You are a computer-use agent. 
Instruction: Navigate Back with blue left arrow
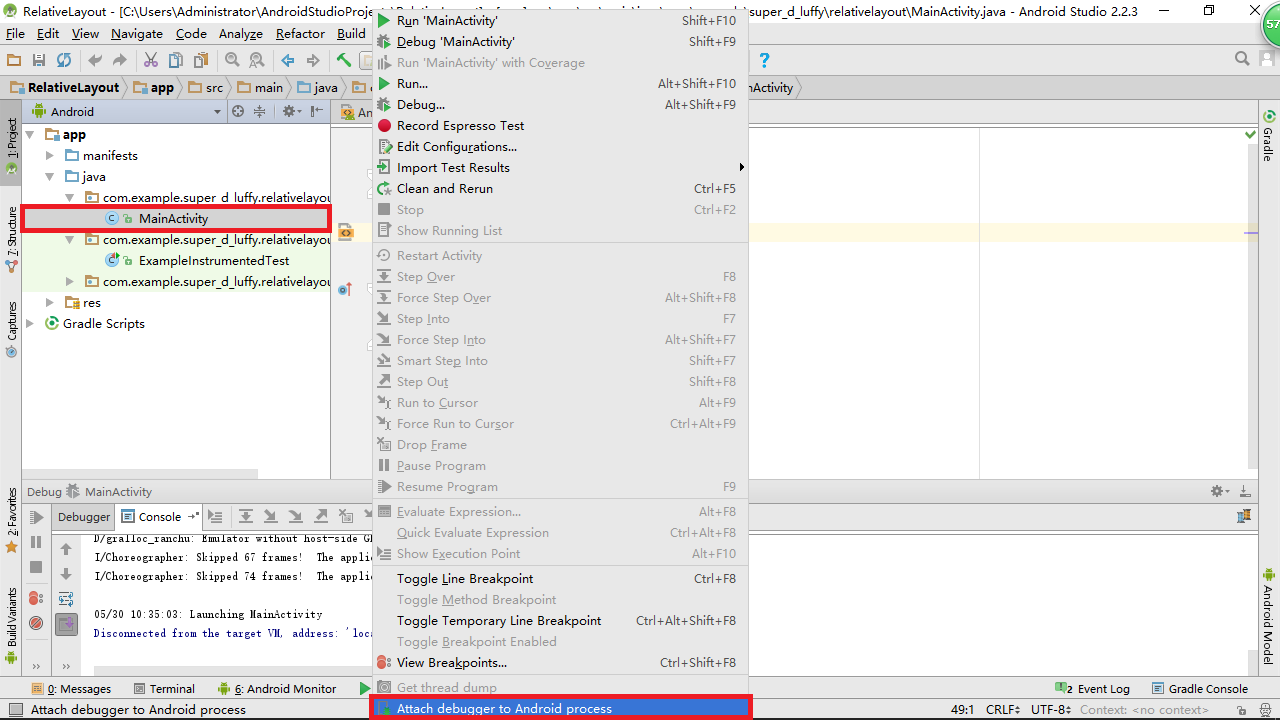288,60
